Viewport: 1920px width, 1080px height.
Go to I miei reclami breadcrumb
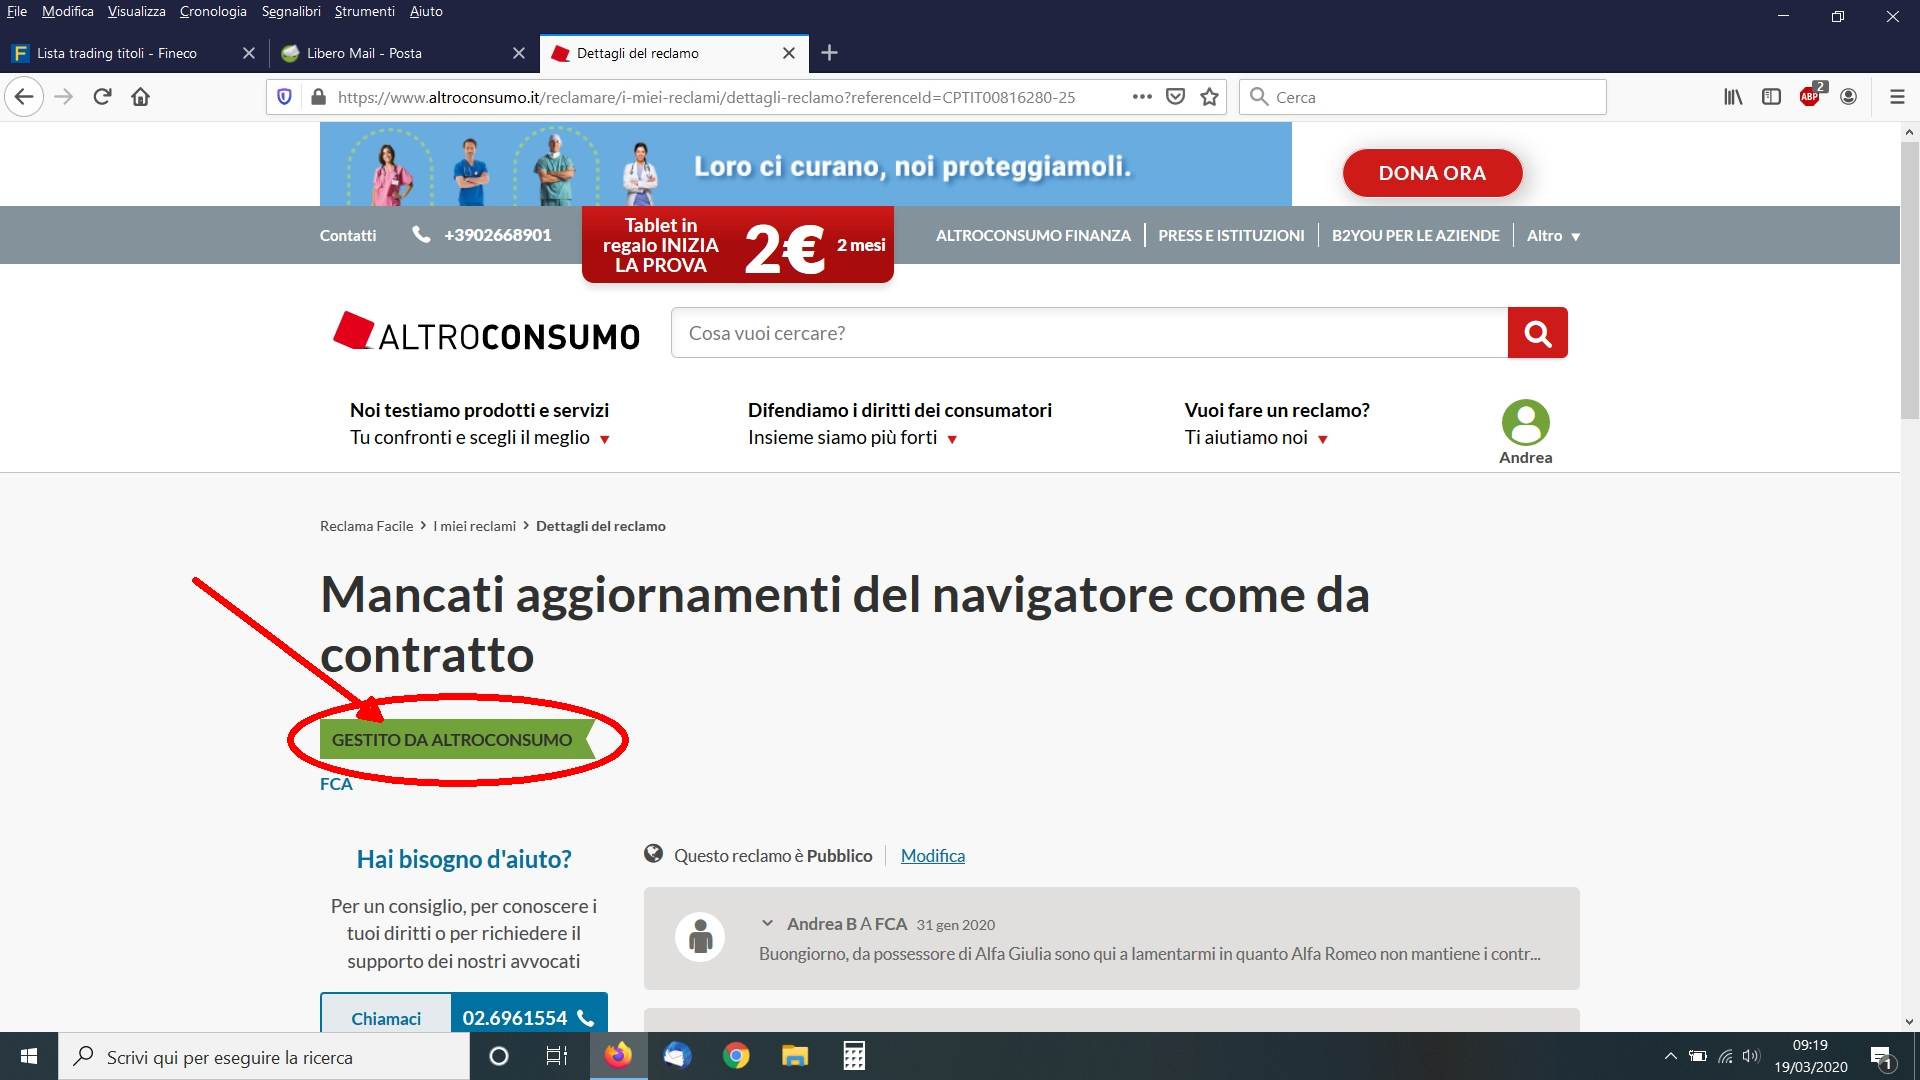click(x=474, y=526)
